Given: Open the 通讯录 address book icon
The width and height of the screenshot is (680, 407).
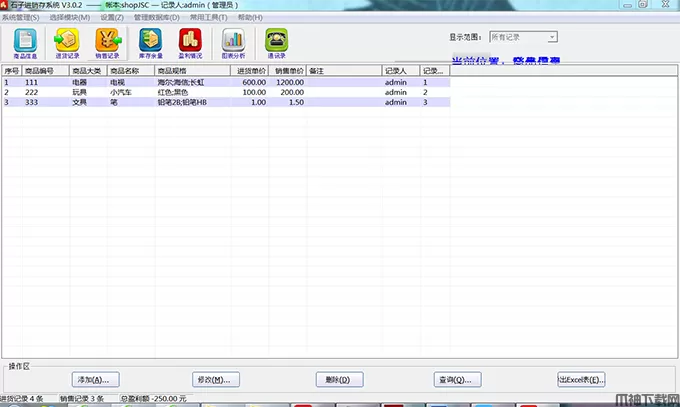Looking at the screenshot, I should coord(275,42).
